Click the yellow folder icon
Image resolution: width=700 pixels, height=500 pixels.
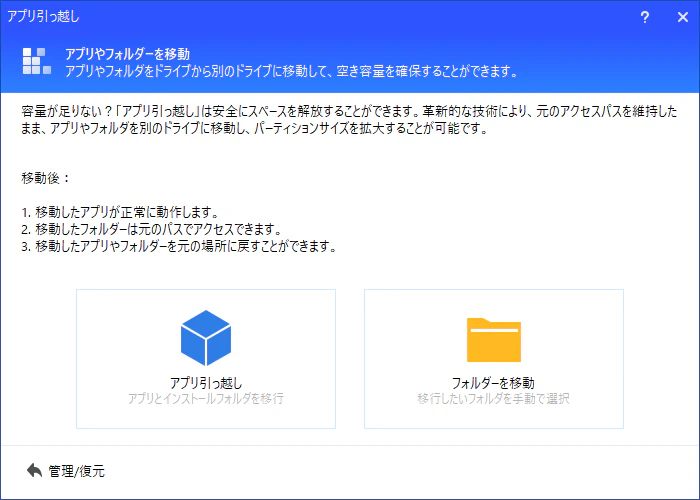[494, 340]
